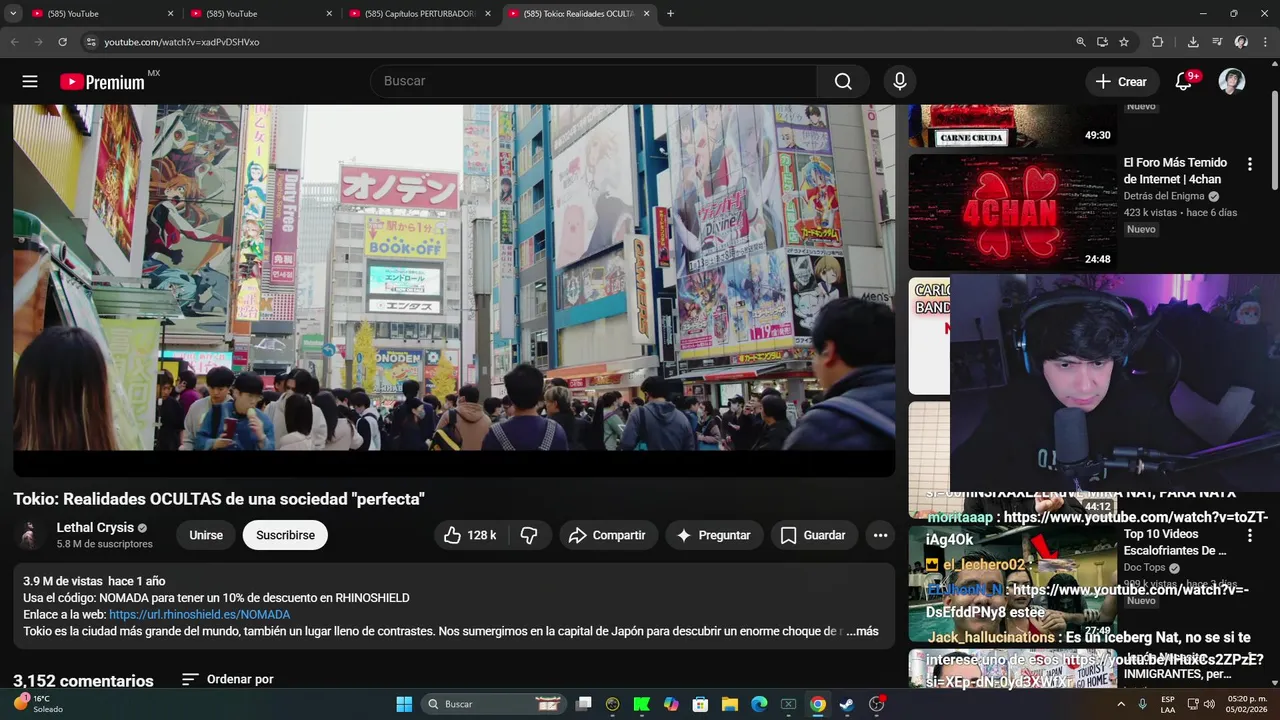Install app icon in address bar
Viewport: 1280px width, 720px height.
click(1102, 42)
